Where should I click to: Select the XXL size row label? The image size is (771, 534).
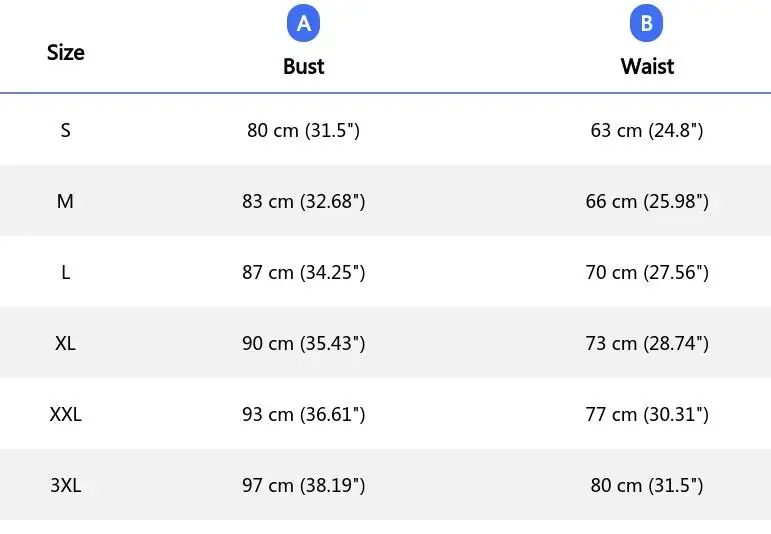[65, 414]
